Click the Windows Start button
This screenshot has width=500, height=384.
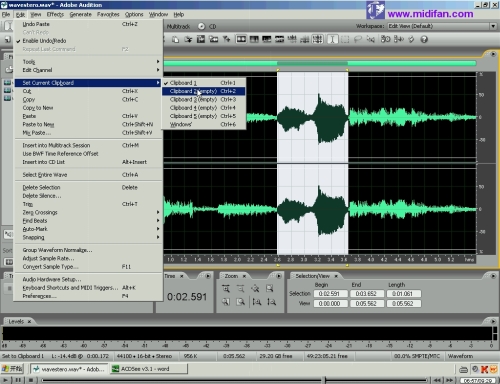[x=12, y=369]
